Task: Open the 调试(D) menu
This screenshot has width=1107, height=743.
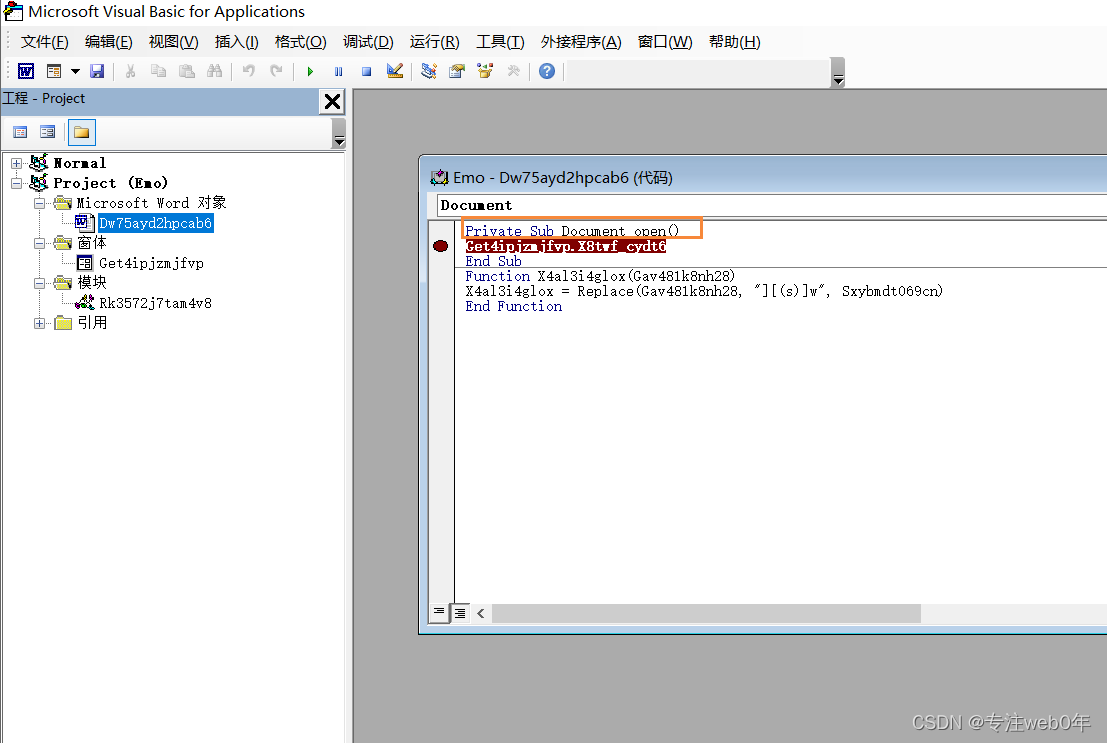Action: tap(368, 42)
